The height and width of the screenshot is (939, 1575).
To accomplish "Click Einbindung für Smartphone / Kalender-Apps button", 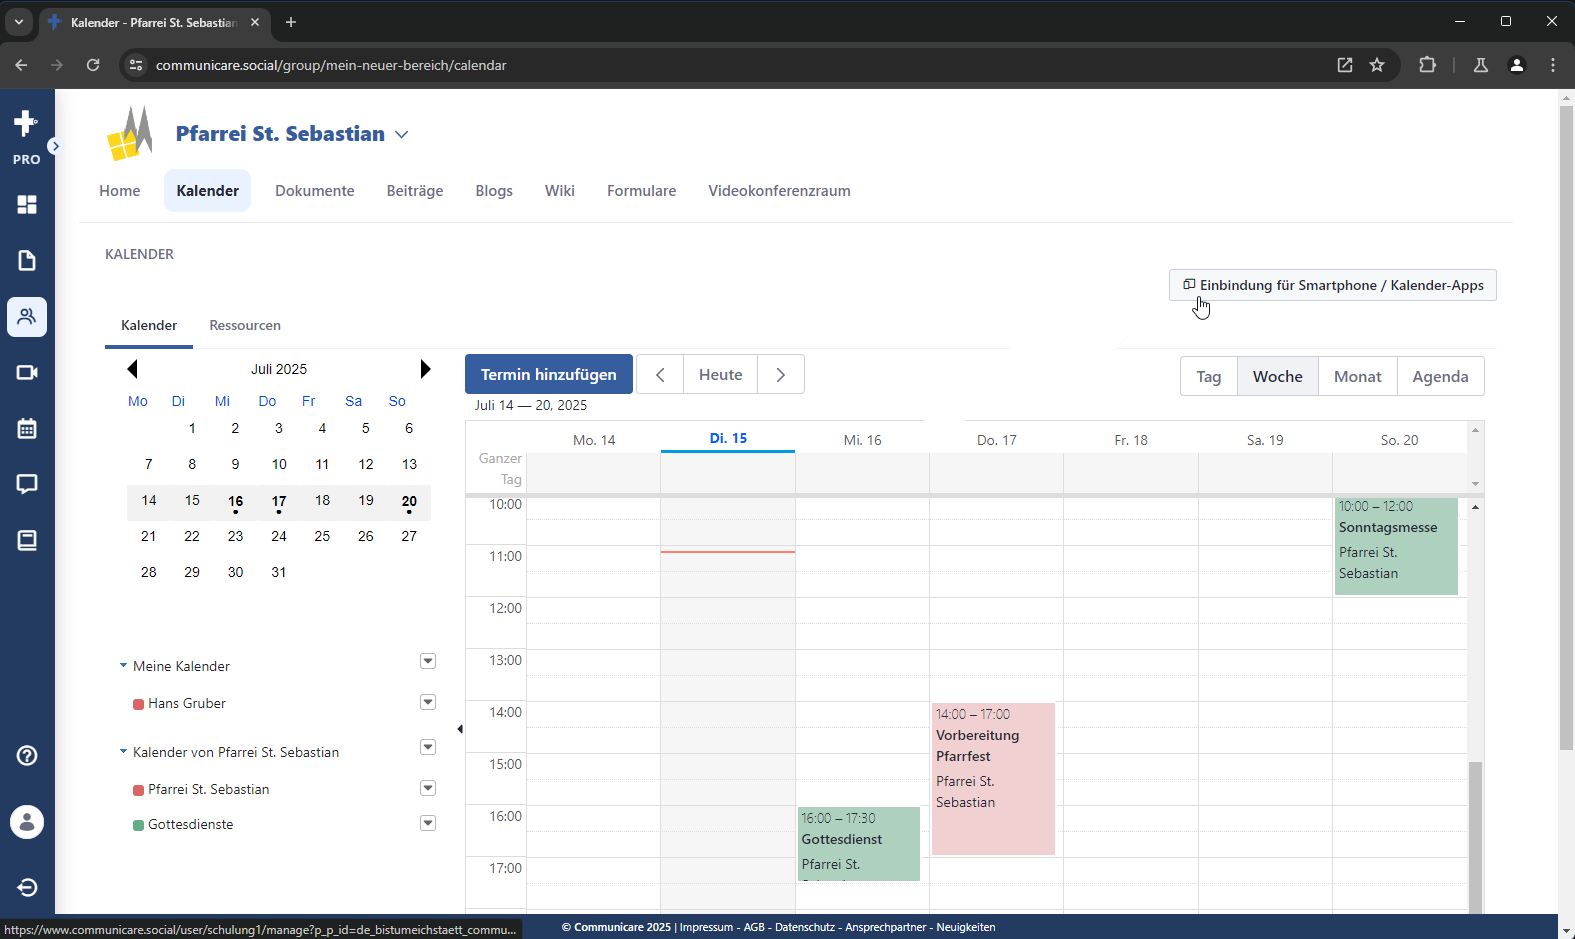I will 1332,285.
